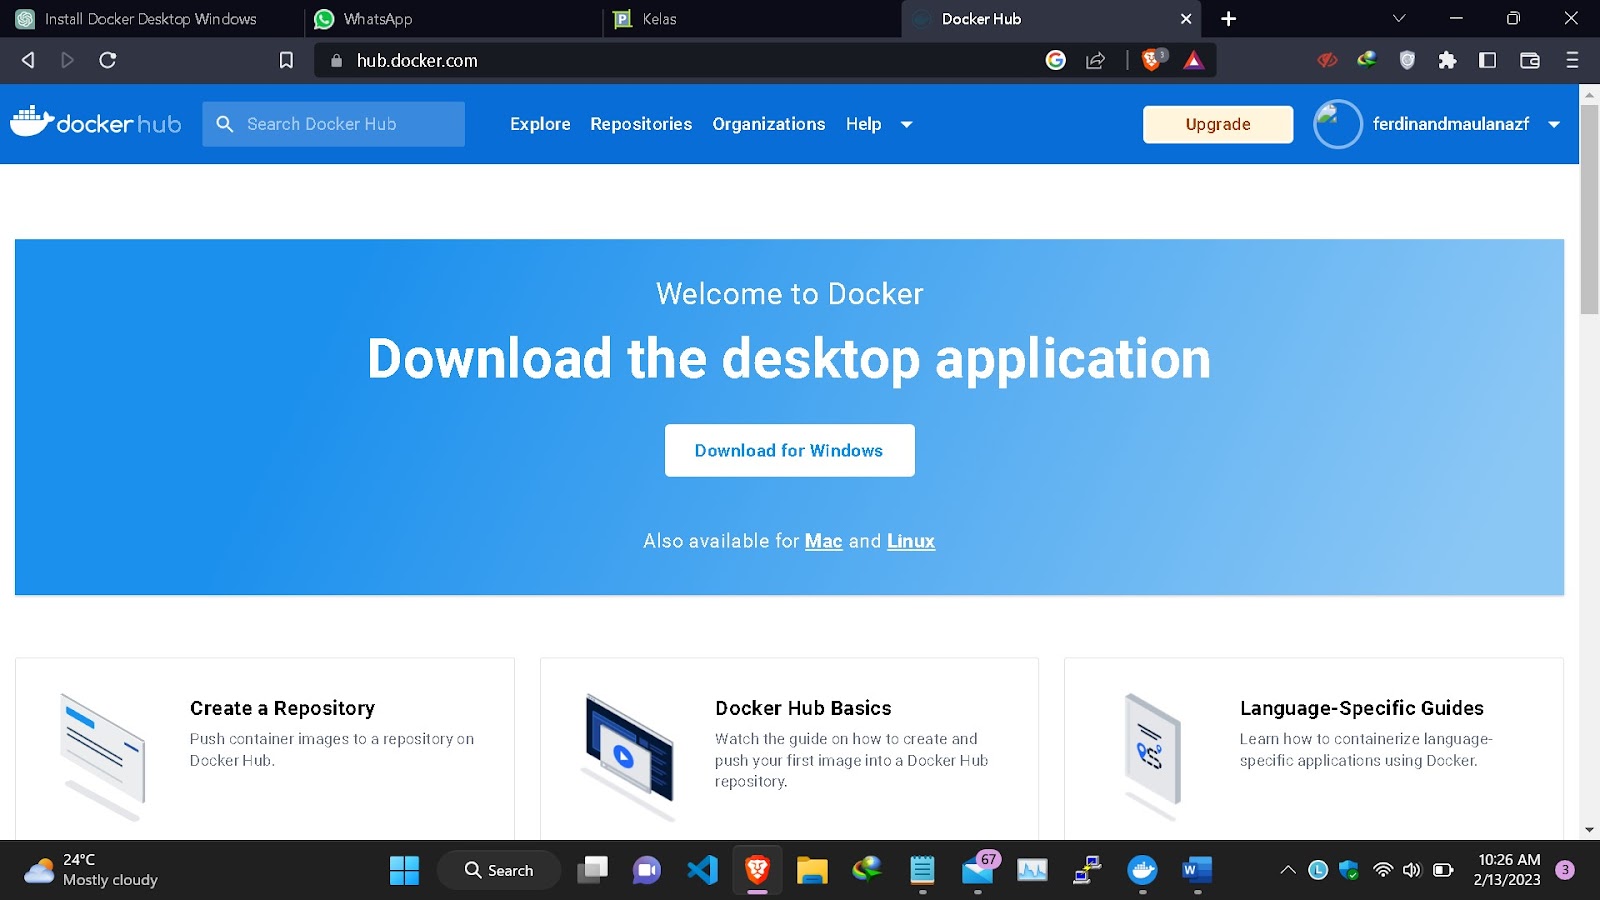Switch to Install Docker Desktop Windows tab
This screenshot has height=900, width=1600.
pos(150,19)
